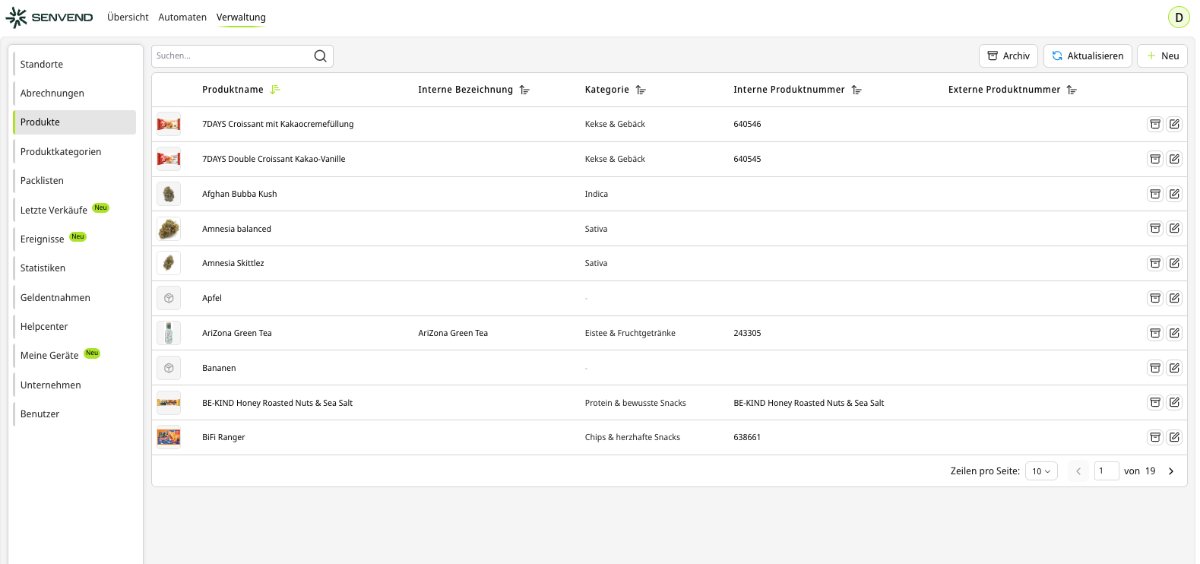Edit the BiFi Ranger product
1200x564 pixels.
(1174, 437)
